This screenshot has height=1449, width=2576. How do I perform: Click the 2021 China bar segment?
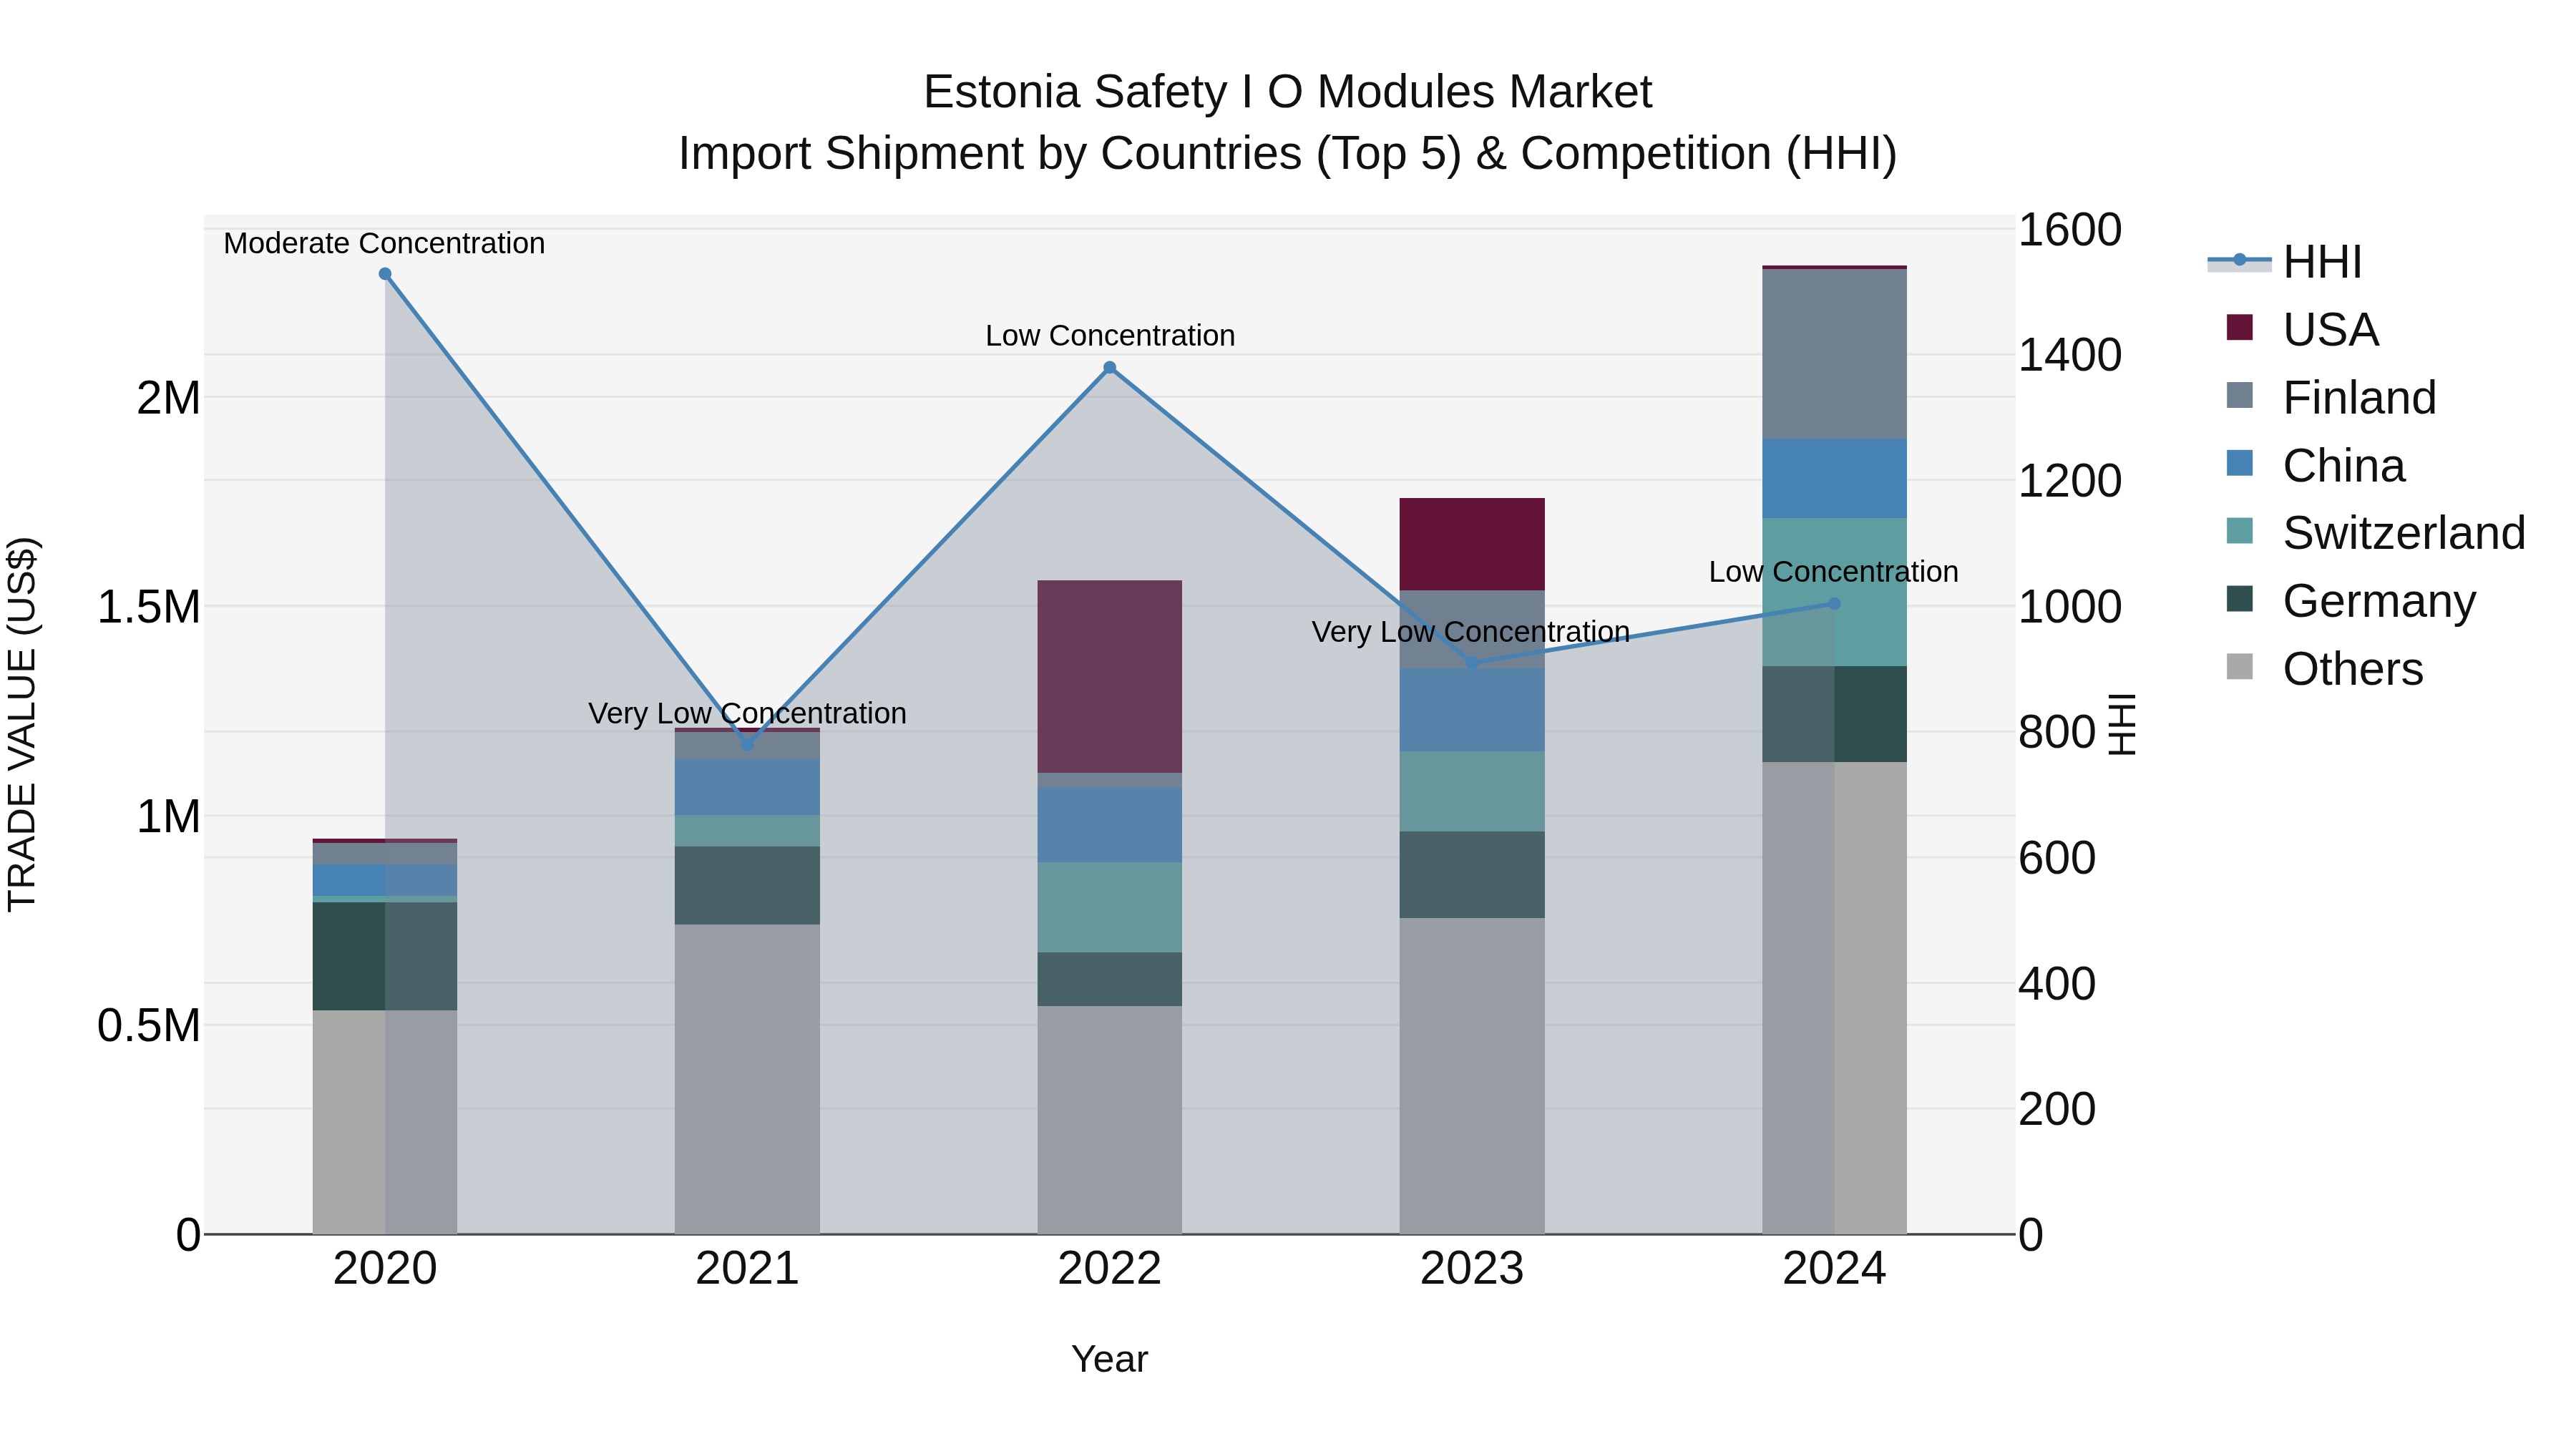[747, 787]
